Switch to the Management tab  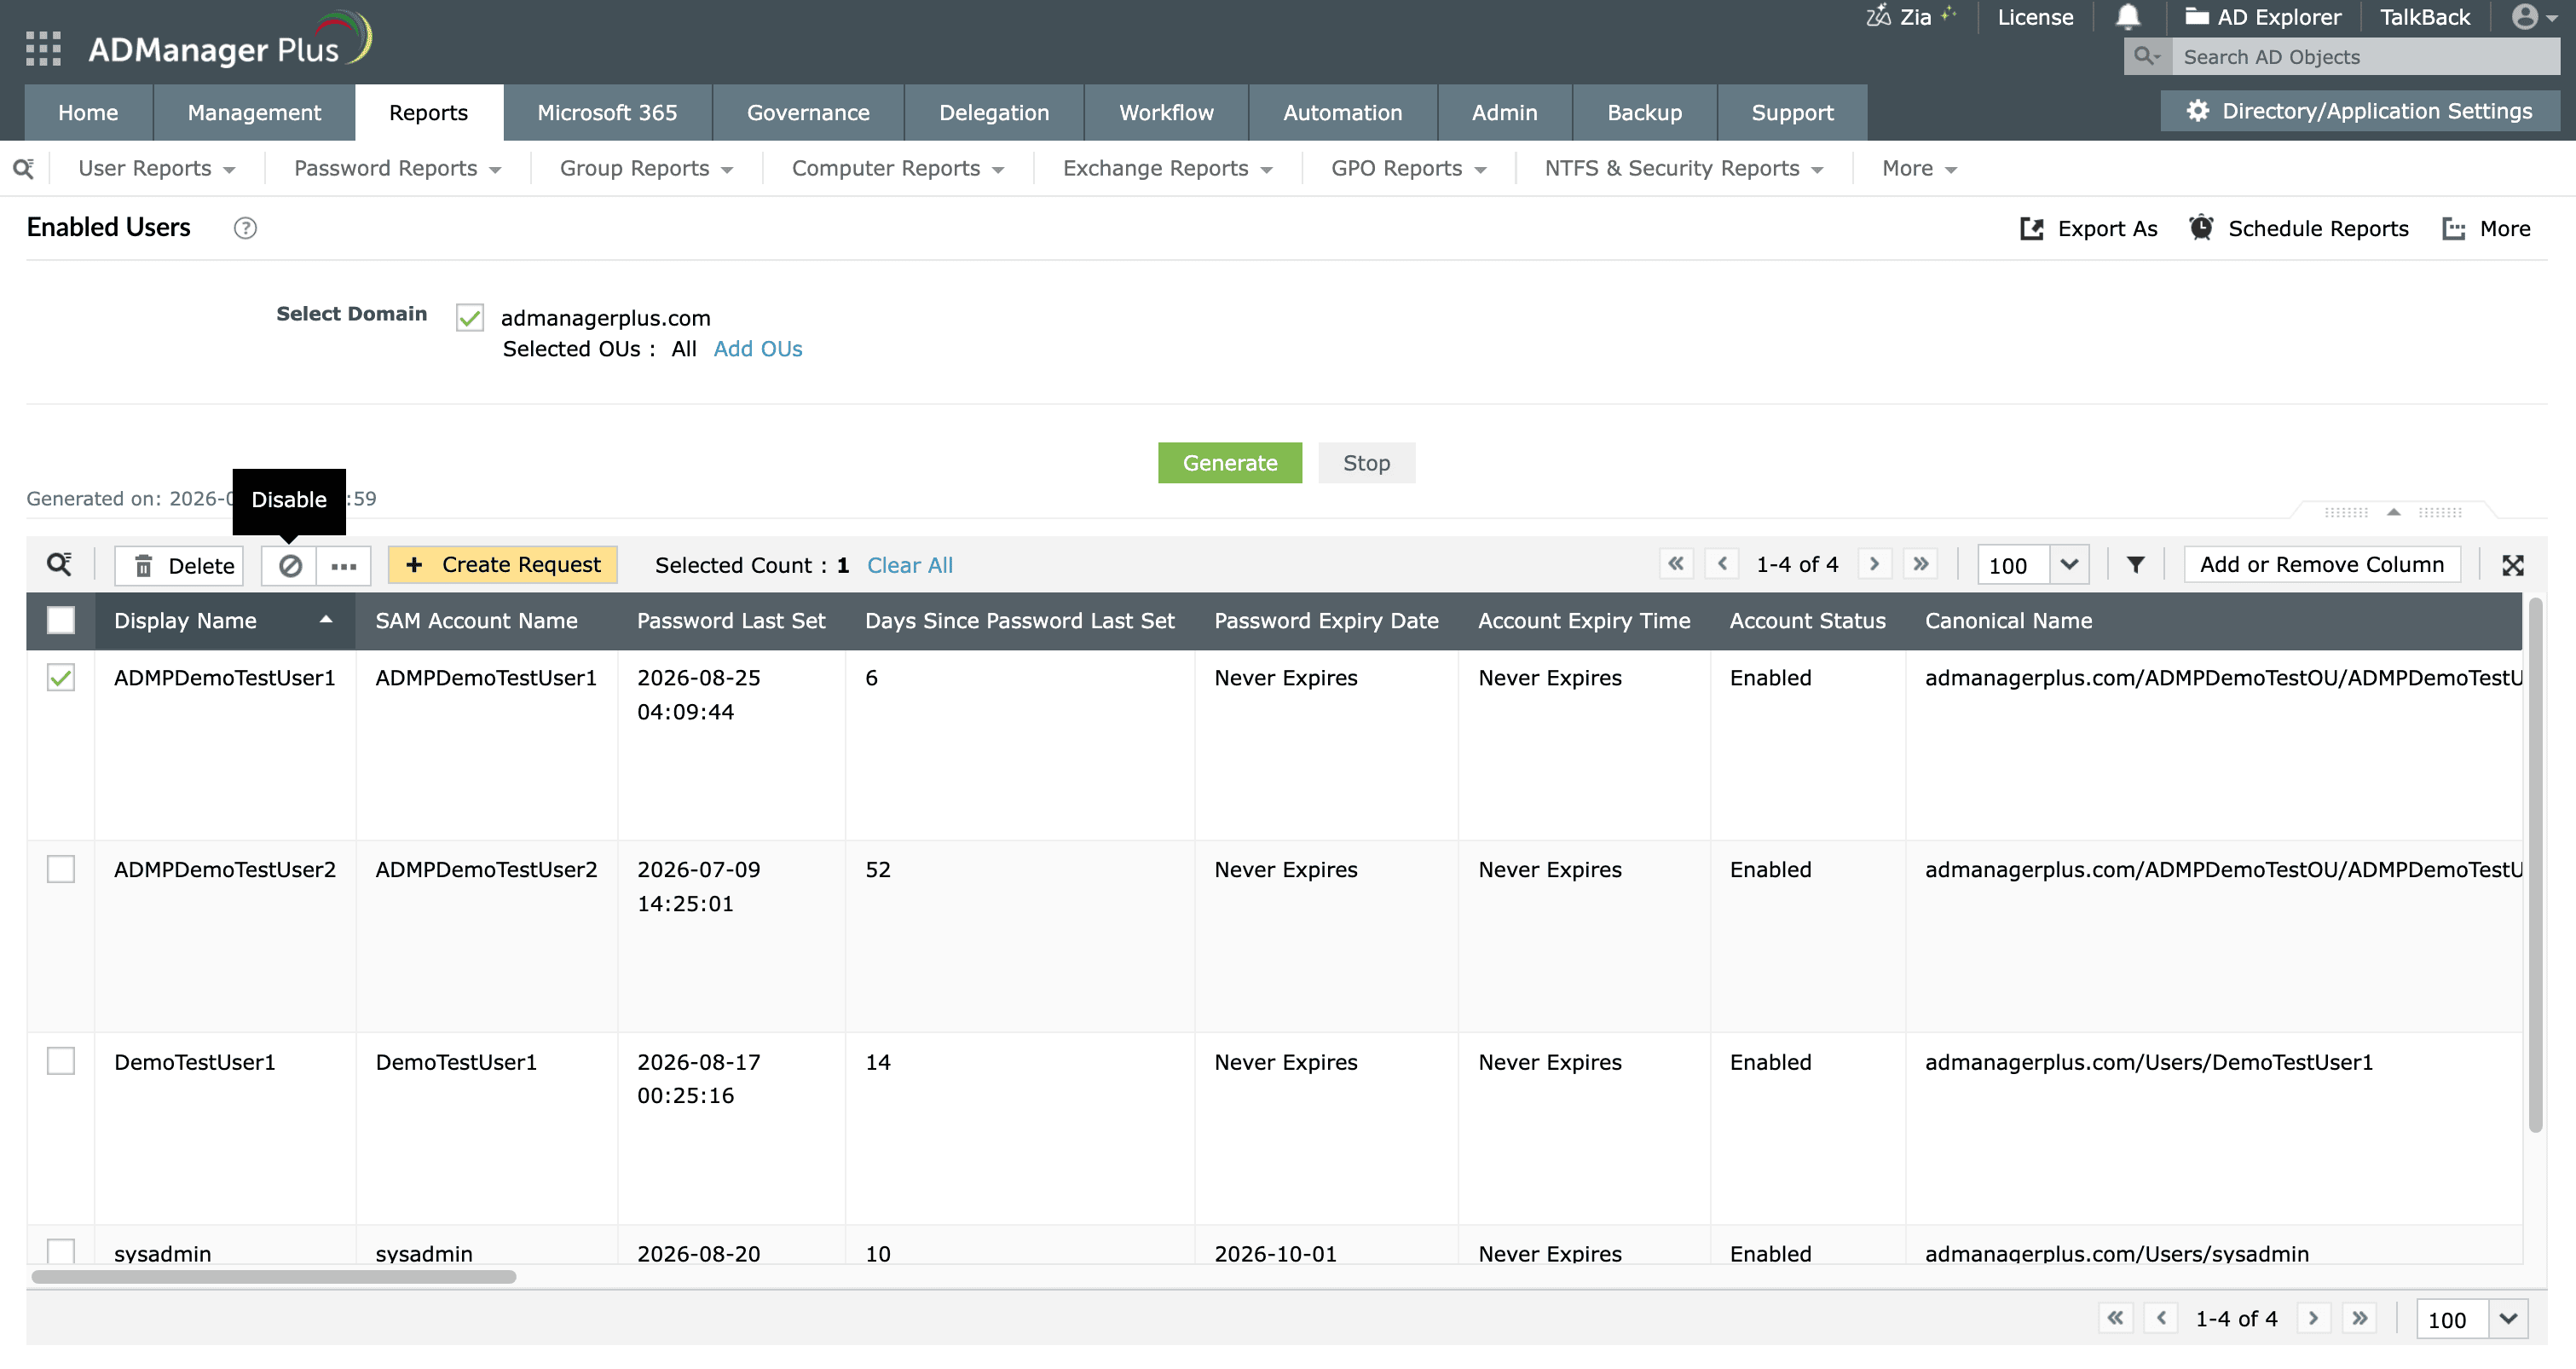click(254, 113)
